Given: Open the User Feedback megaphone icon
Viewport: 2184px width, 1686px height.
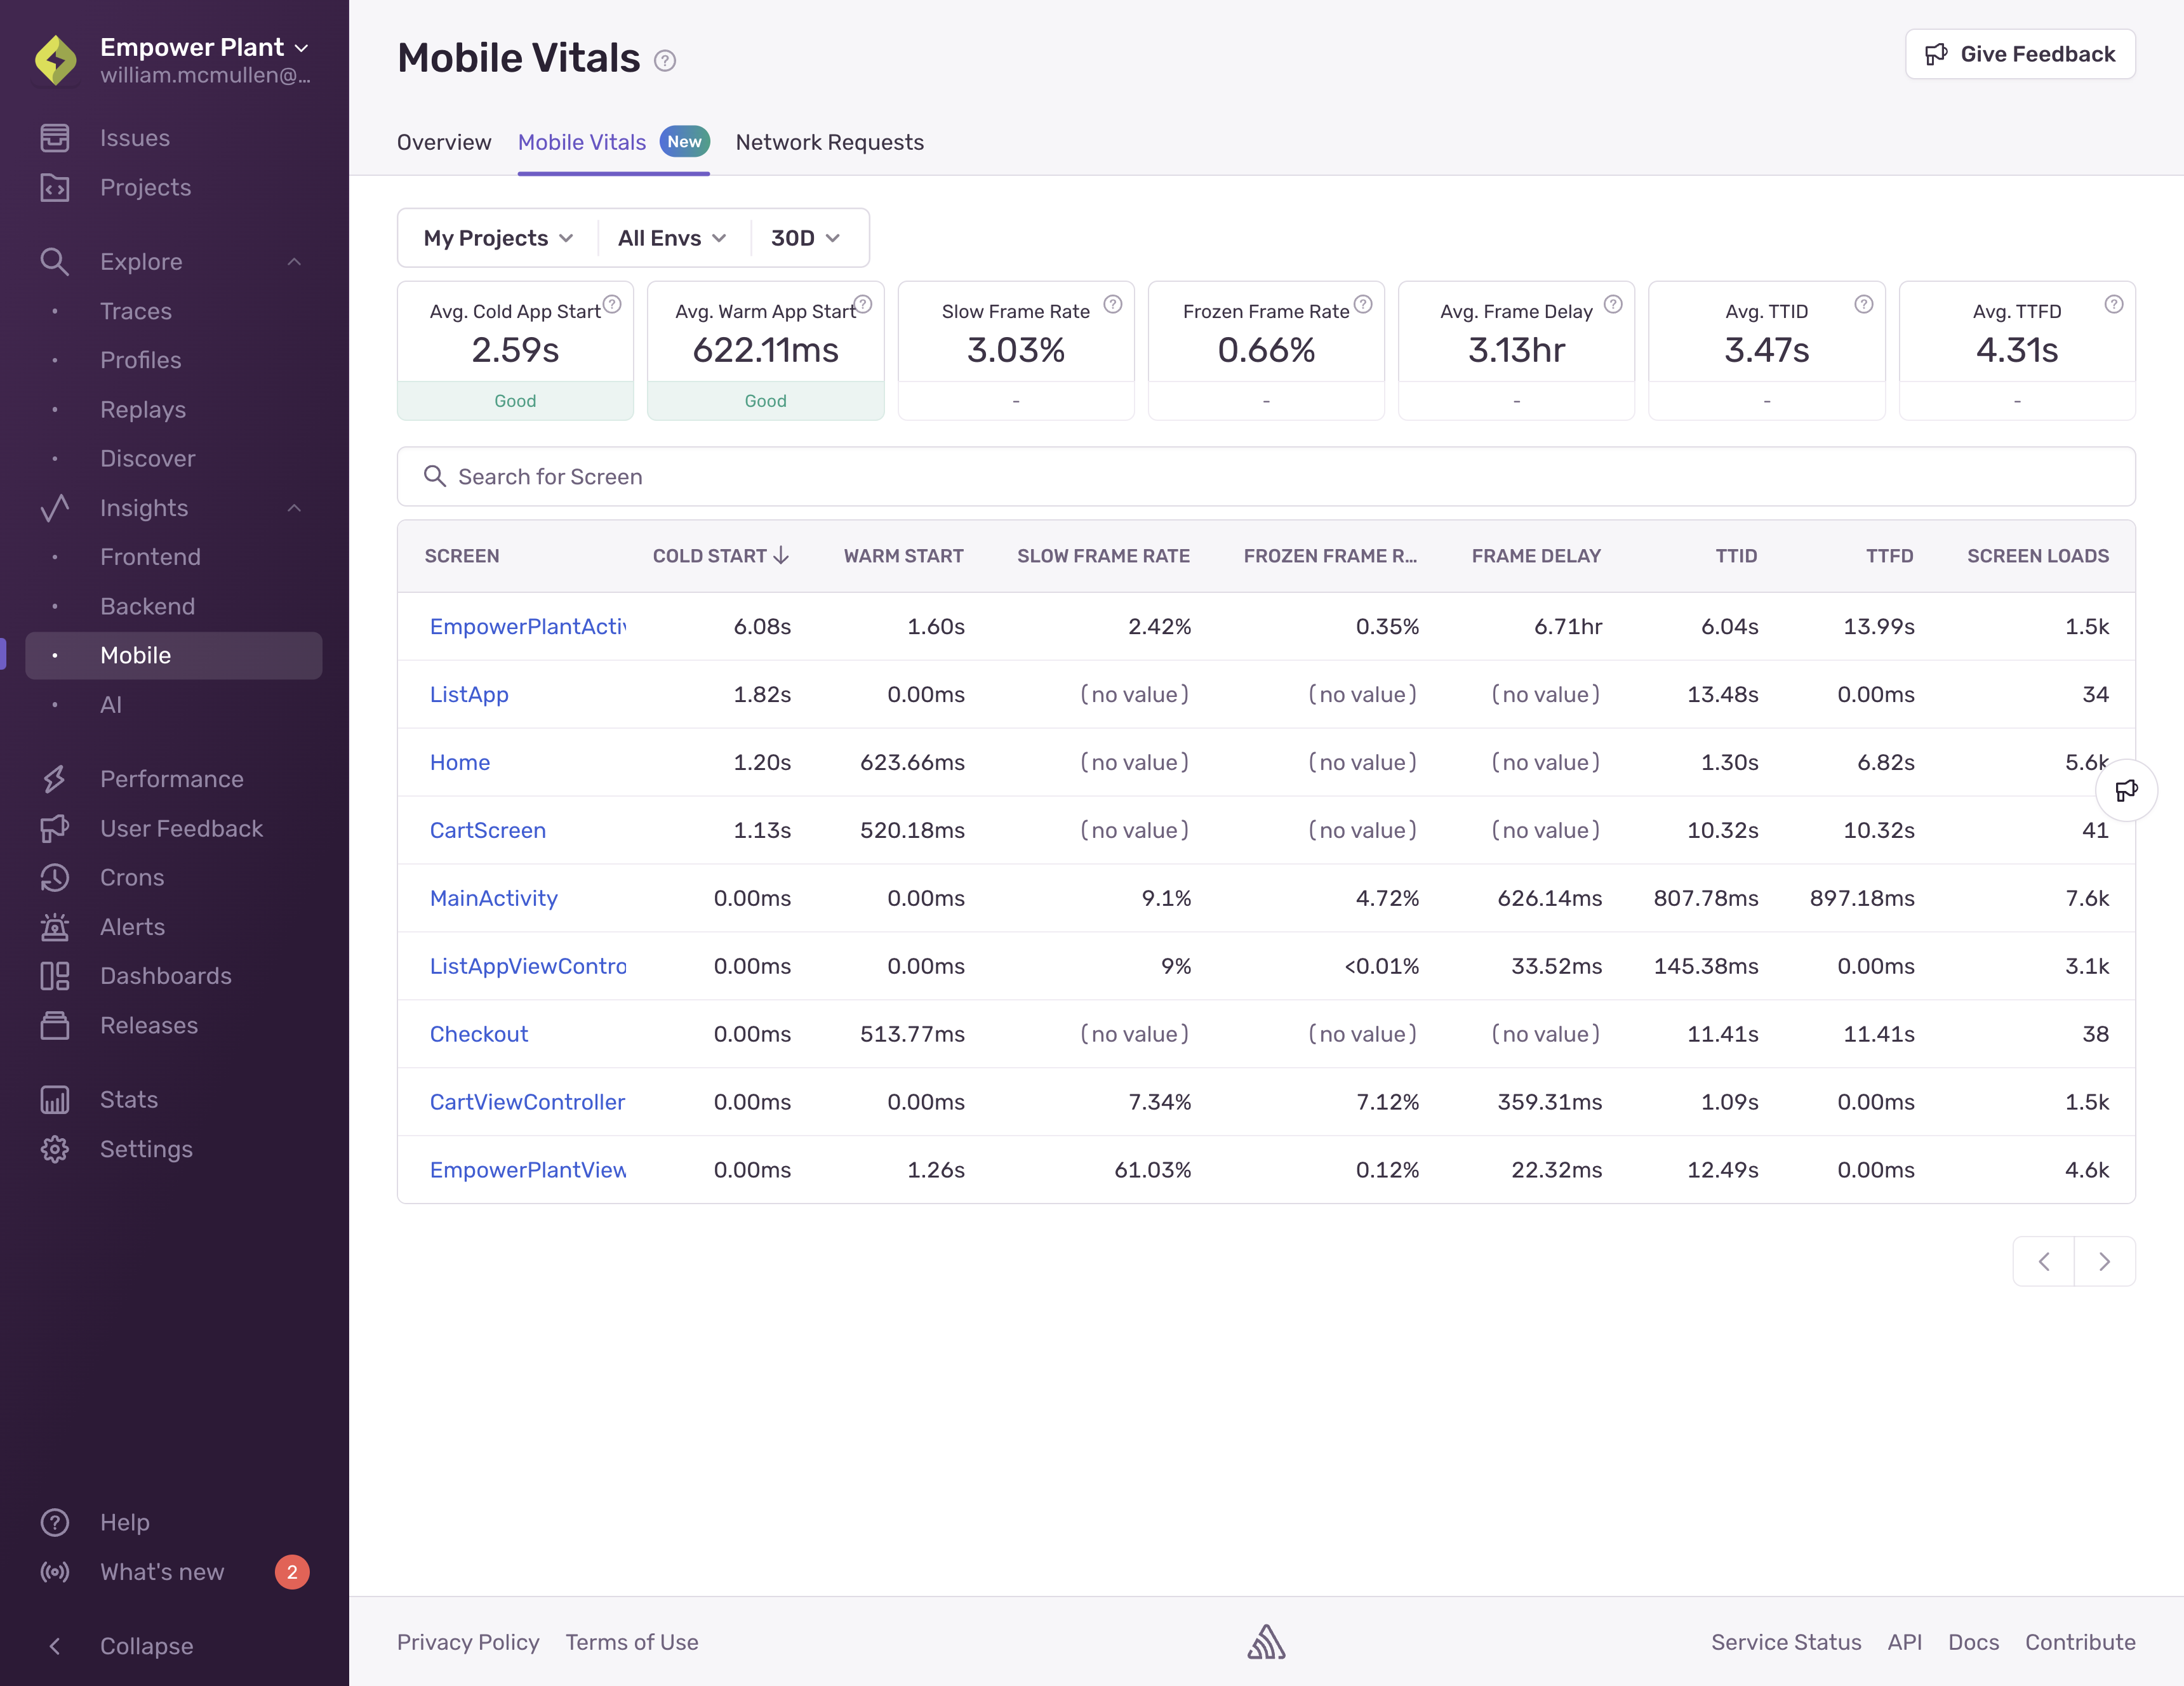Looking at the screenshot, I should 55,828.
